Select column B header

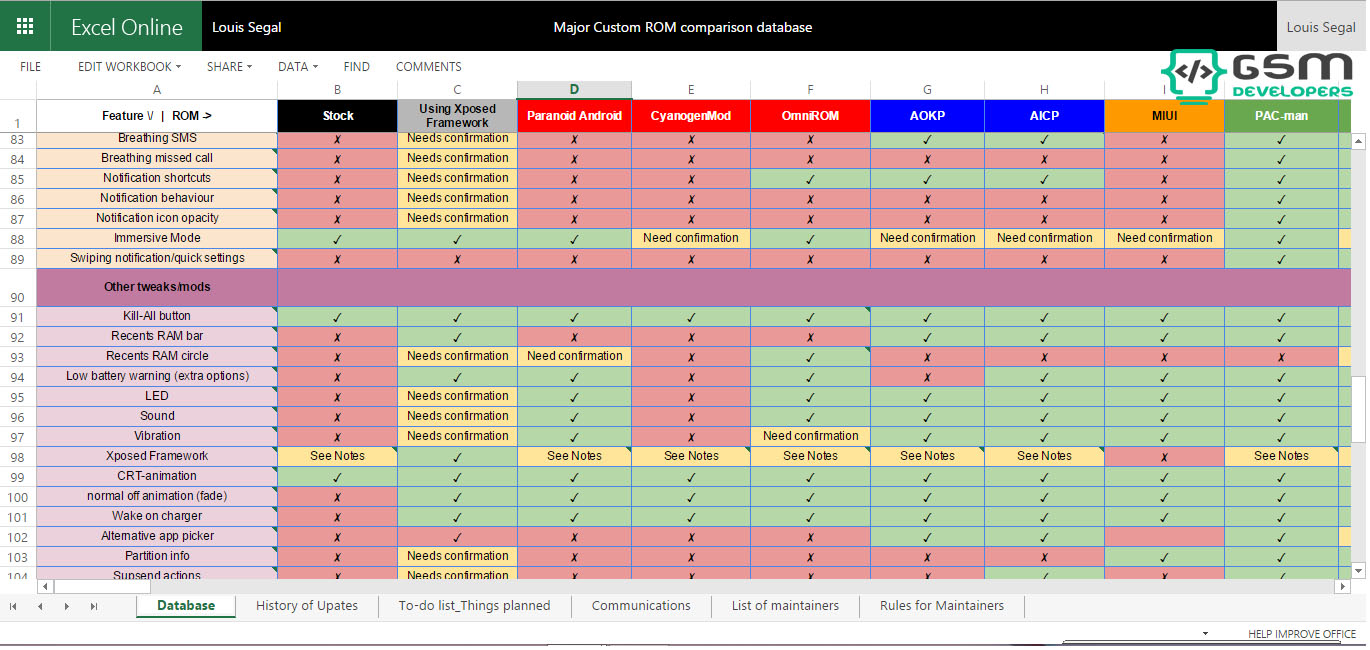point(338,90)
